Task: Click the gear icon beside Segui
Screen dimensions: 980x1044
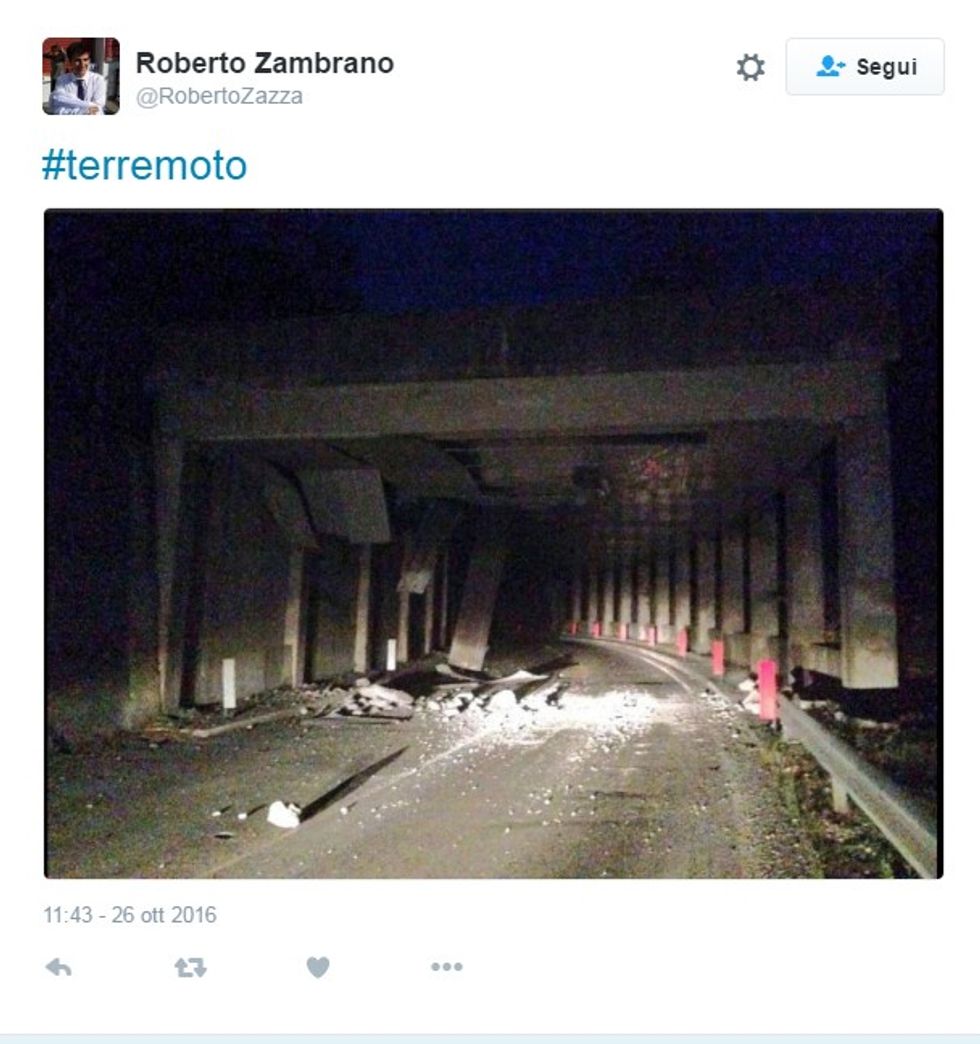Action: coord(750,67)
